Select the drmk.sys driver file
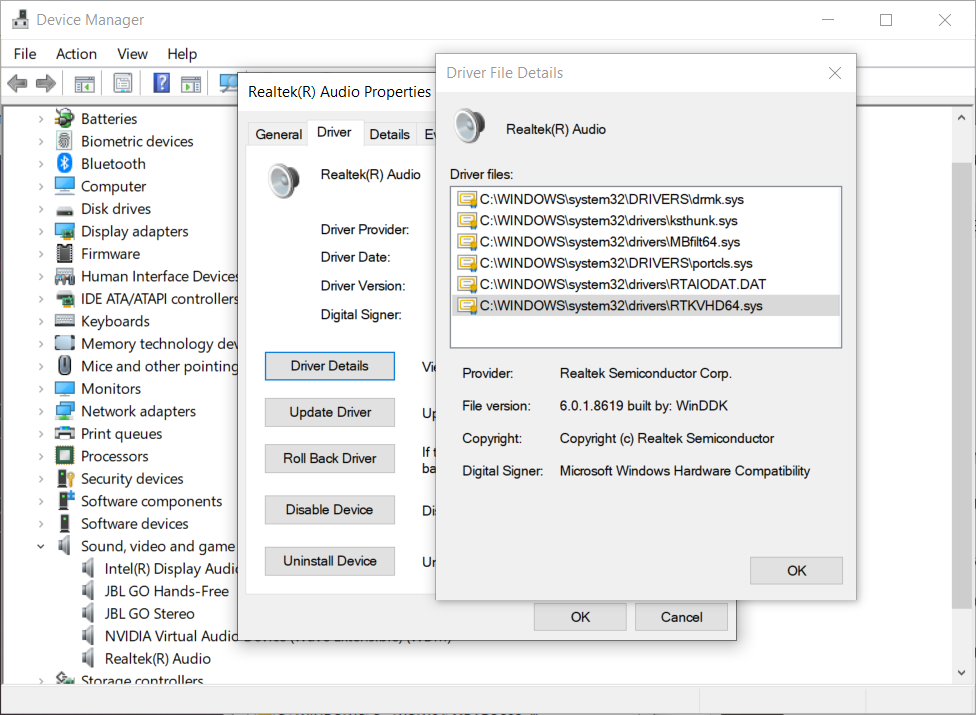This screenshot has width=976, height=715. (645, 199)
